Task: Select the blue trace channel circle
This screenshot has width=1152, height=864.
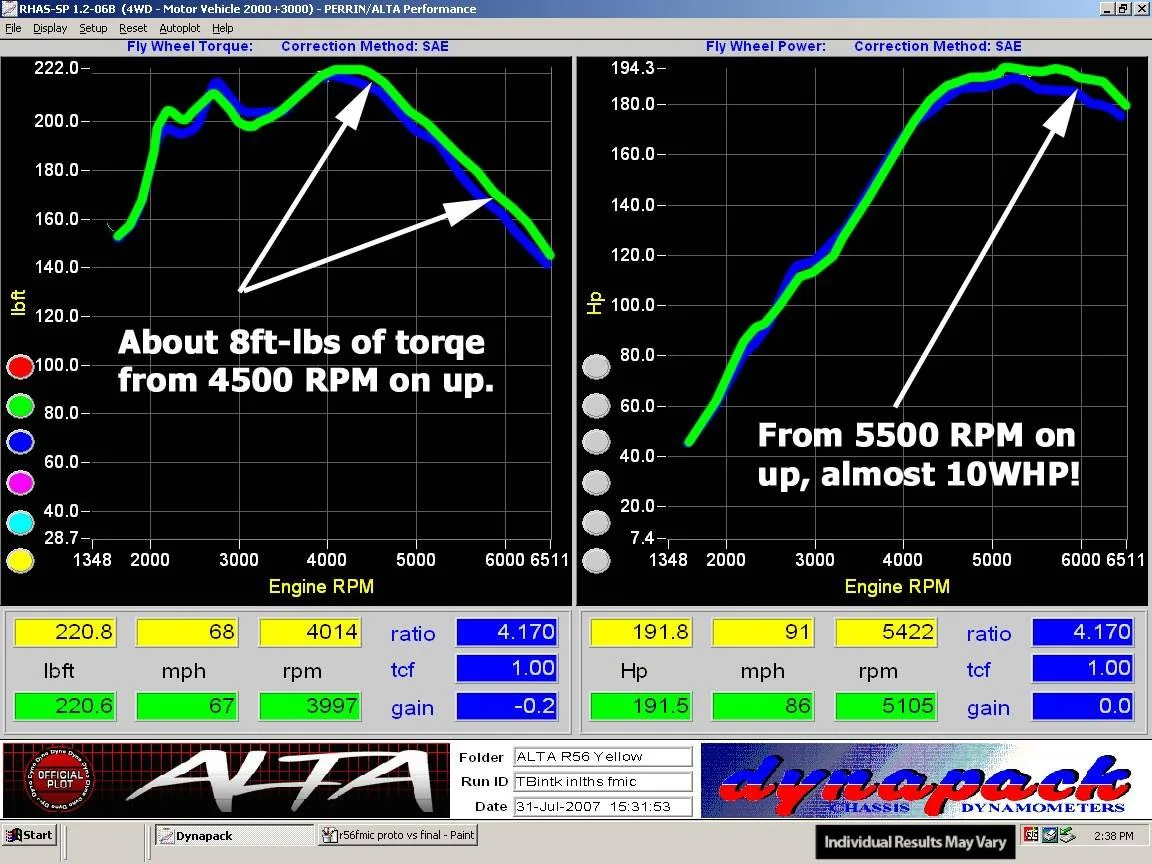Action: pyautogui.click(x=20, y=442)
